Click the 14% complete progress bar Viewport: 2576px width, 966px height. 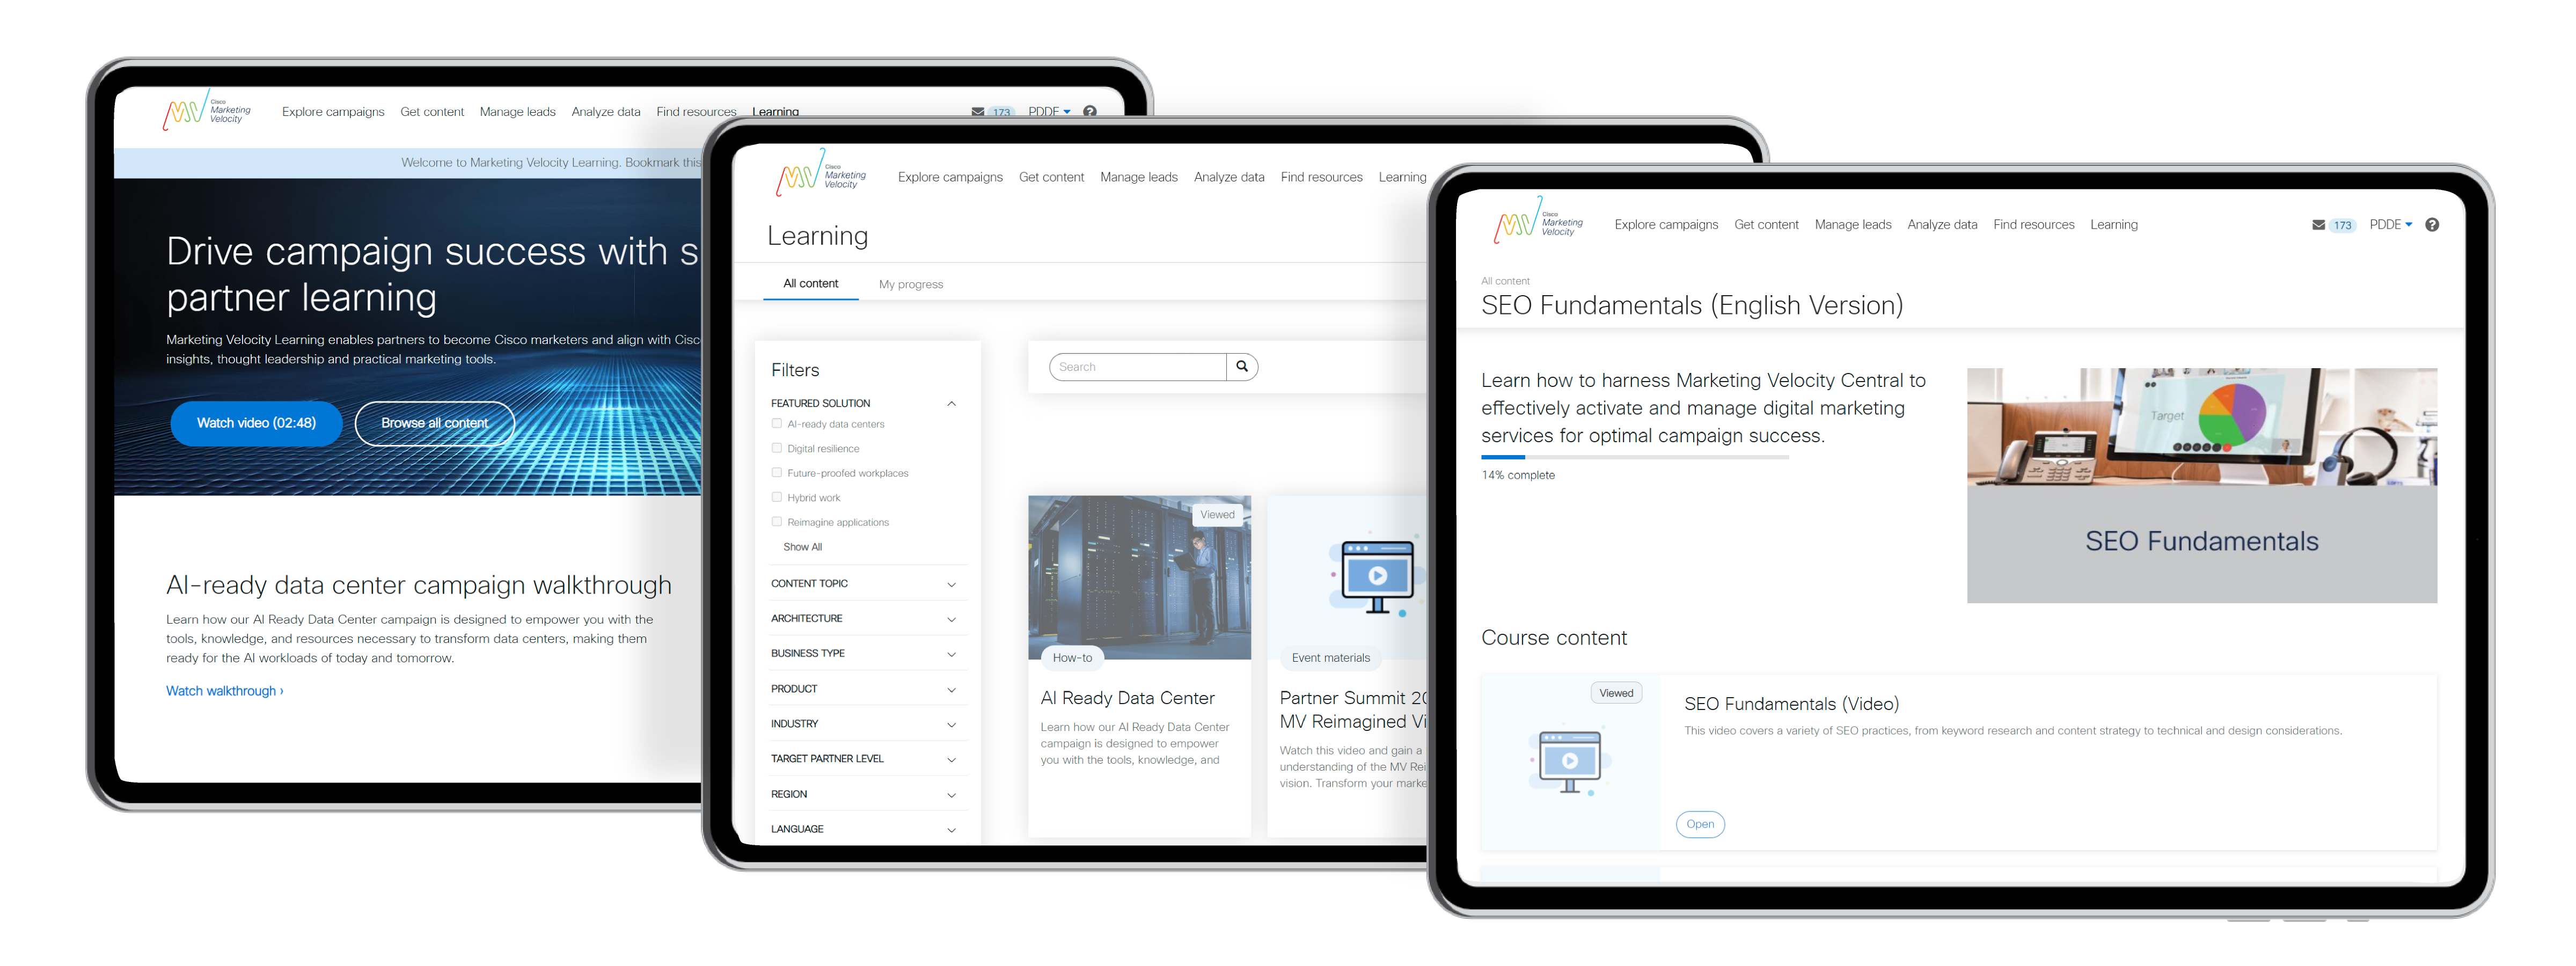click(1634, 457)
